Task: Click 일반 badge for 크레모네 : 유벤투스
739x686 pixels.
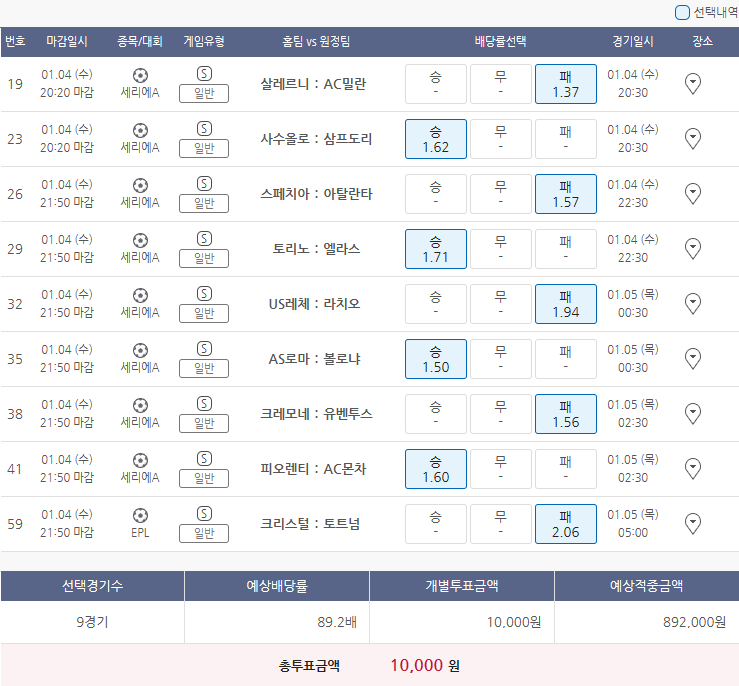Action: (204, 423)
